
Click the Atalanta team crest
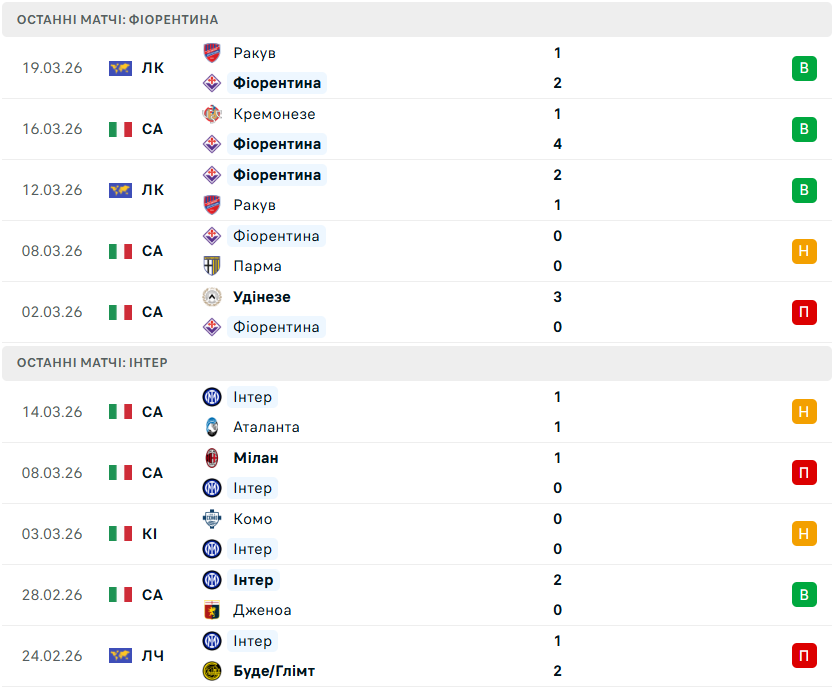[212, 427]
